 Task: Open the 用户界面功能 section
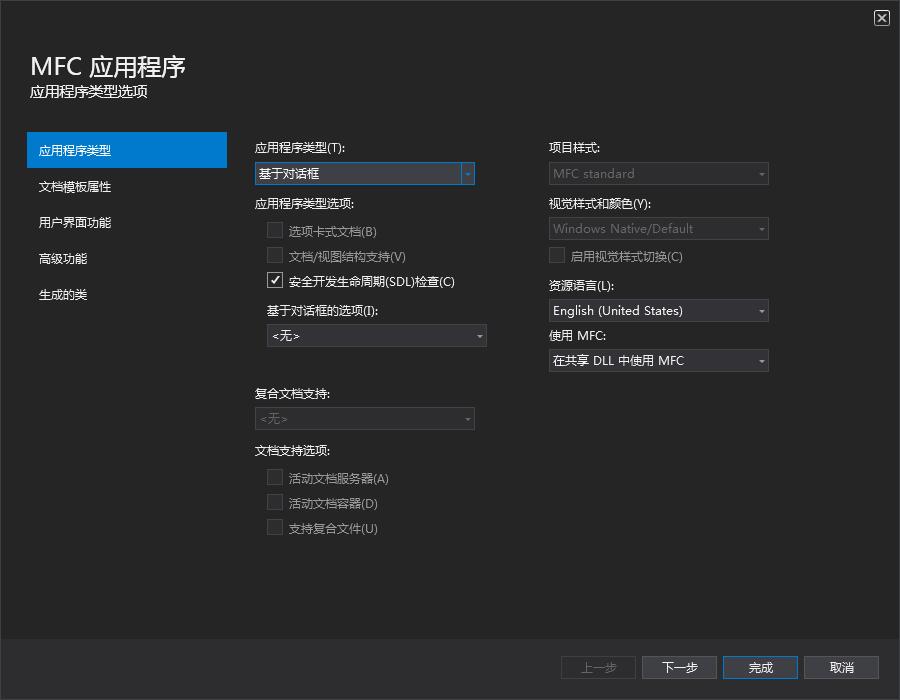click(75, 222)
